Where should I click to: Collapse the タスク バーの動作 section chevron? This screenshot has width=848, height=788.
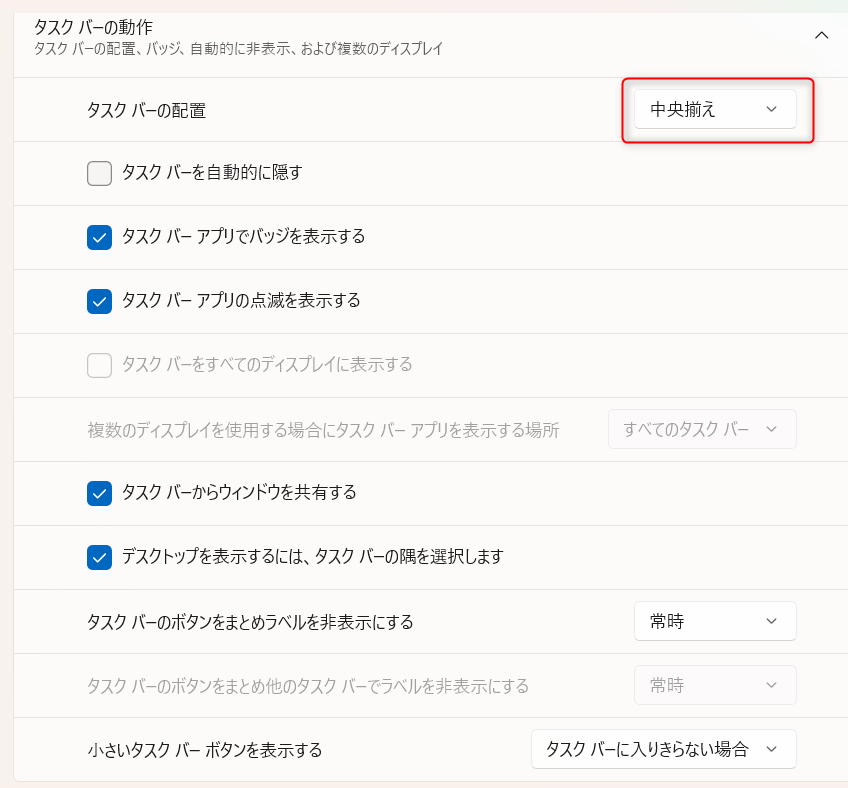[822, 35]
